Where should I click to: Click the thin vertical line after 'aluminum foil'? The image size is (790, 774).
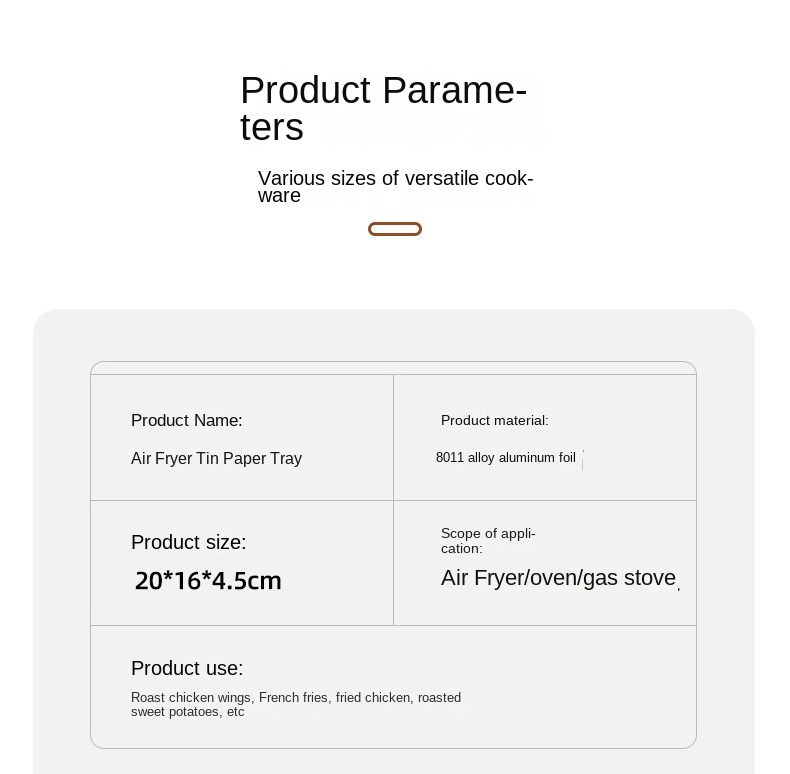point(582,459)
